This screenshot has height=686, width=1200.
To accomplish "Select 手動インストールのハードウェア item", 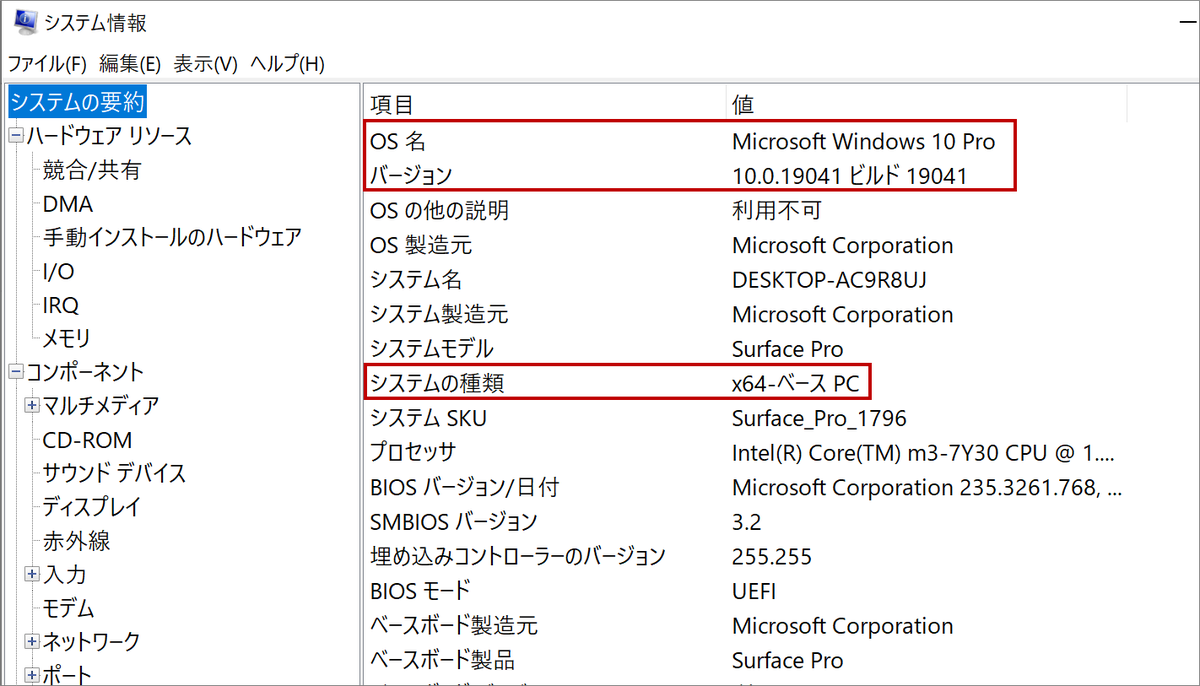I will point(172,238).
